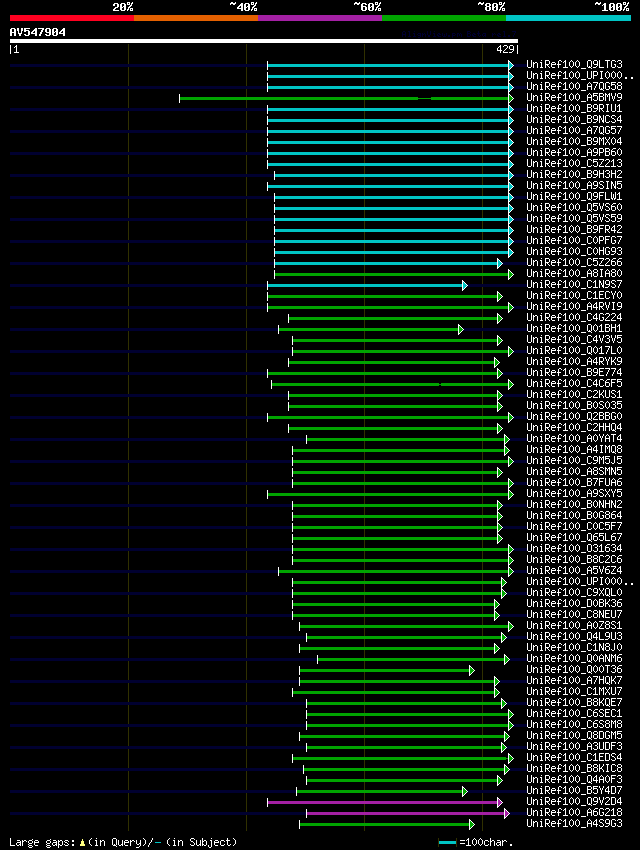Open hit UniRef100_B9NCS4

click(574, 119)
